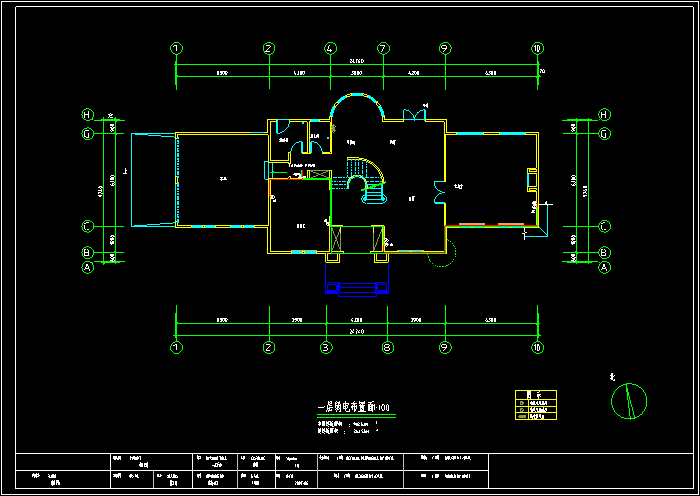This screenshot has height=496, width=700.
Task: Click axis bubble C on the right side
Action: (x=604, y=226)
